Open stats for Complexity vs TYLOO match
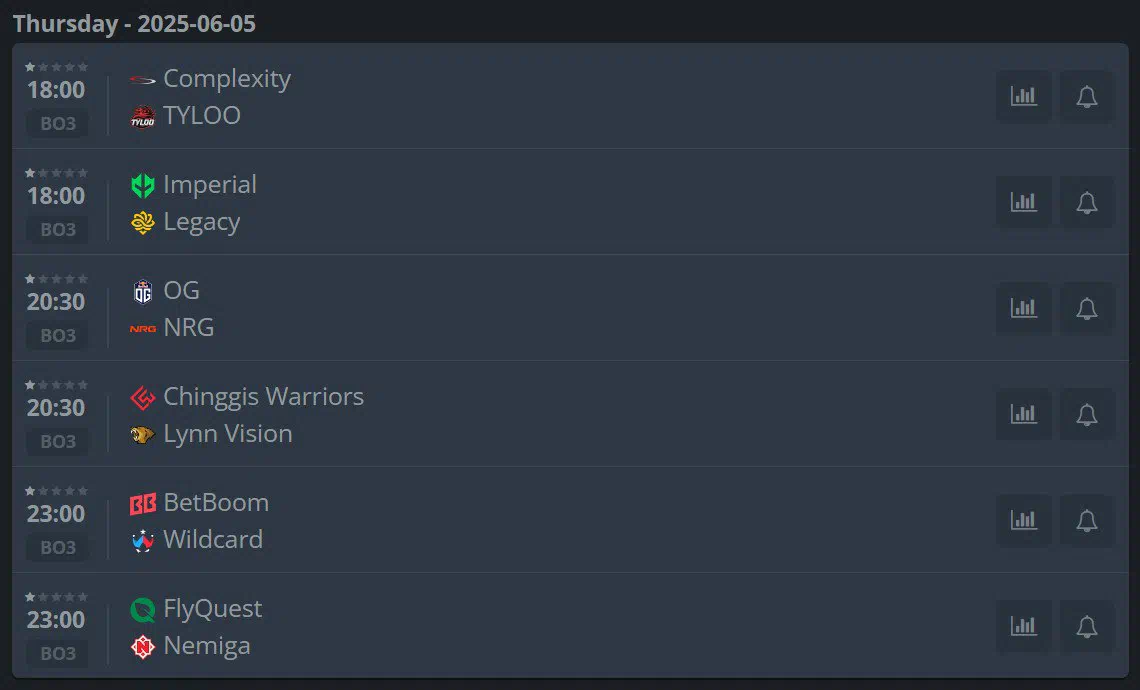The height and width of the screenshot is (690, 1140). (1024, 96)
